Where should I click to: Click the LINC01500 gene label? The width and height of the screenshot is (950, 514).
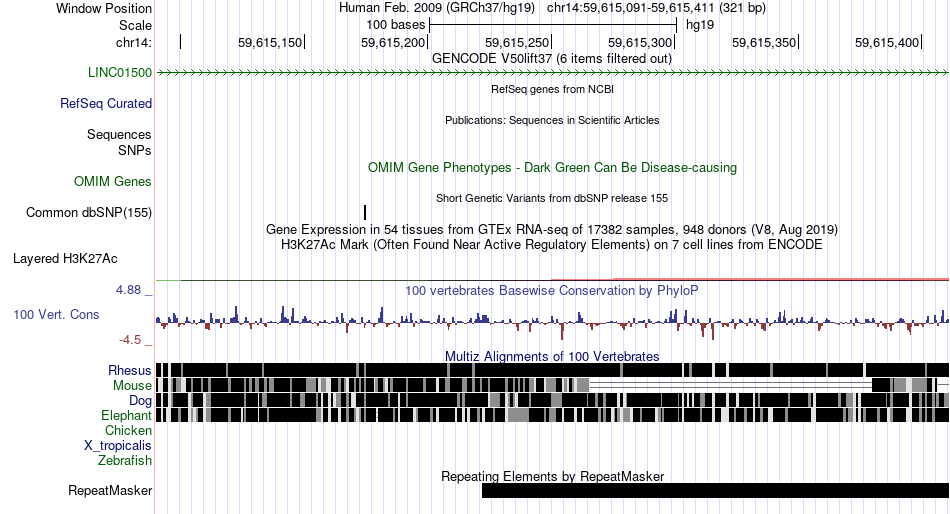(120, 73)
